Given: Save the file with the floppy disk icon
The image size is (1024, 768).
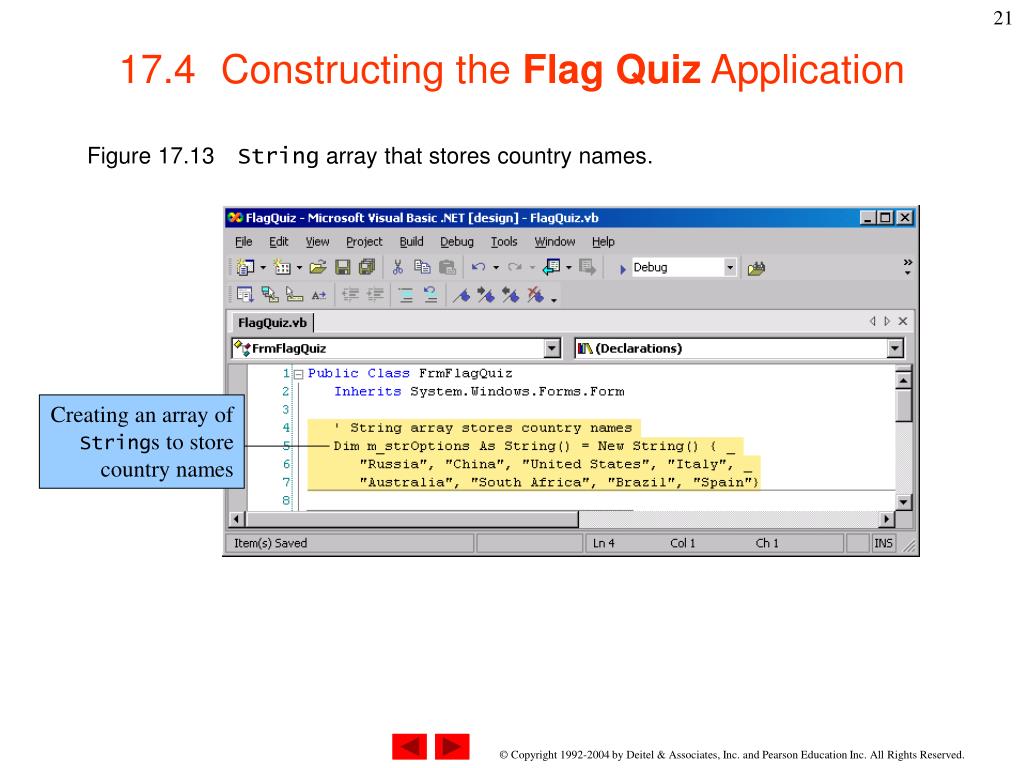Looking at the screenshot, I should 343,267.
